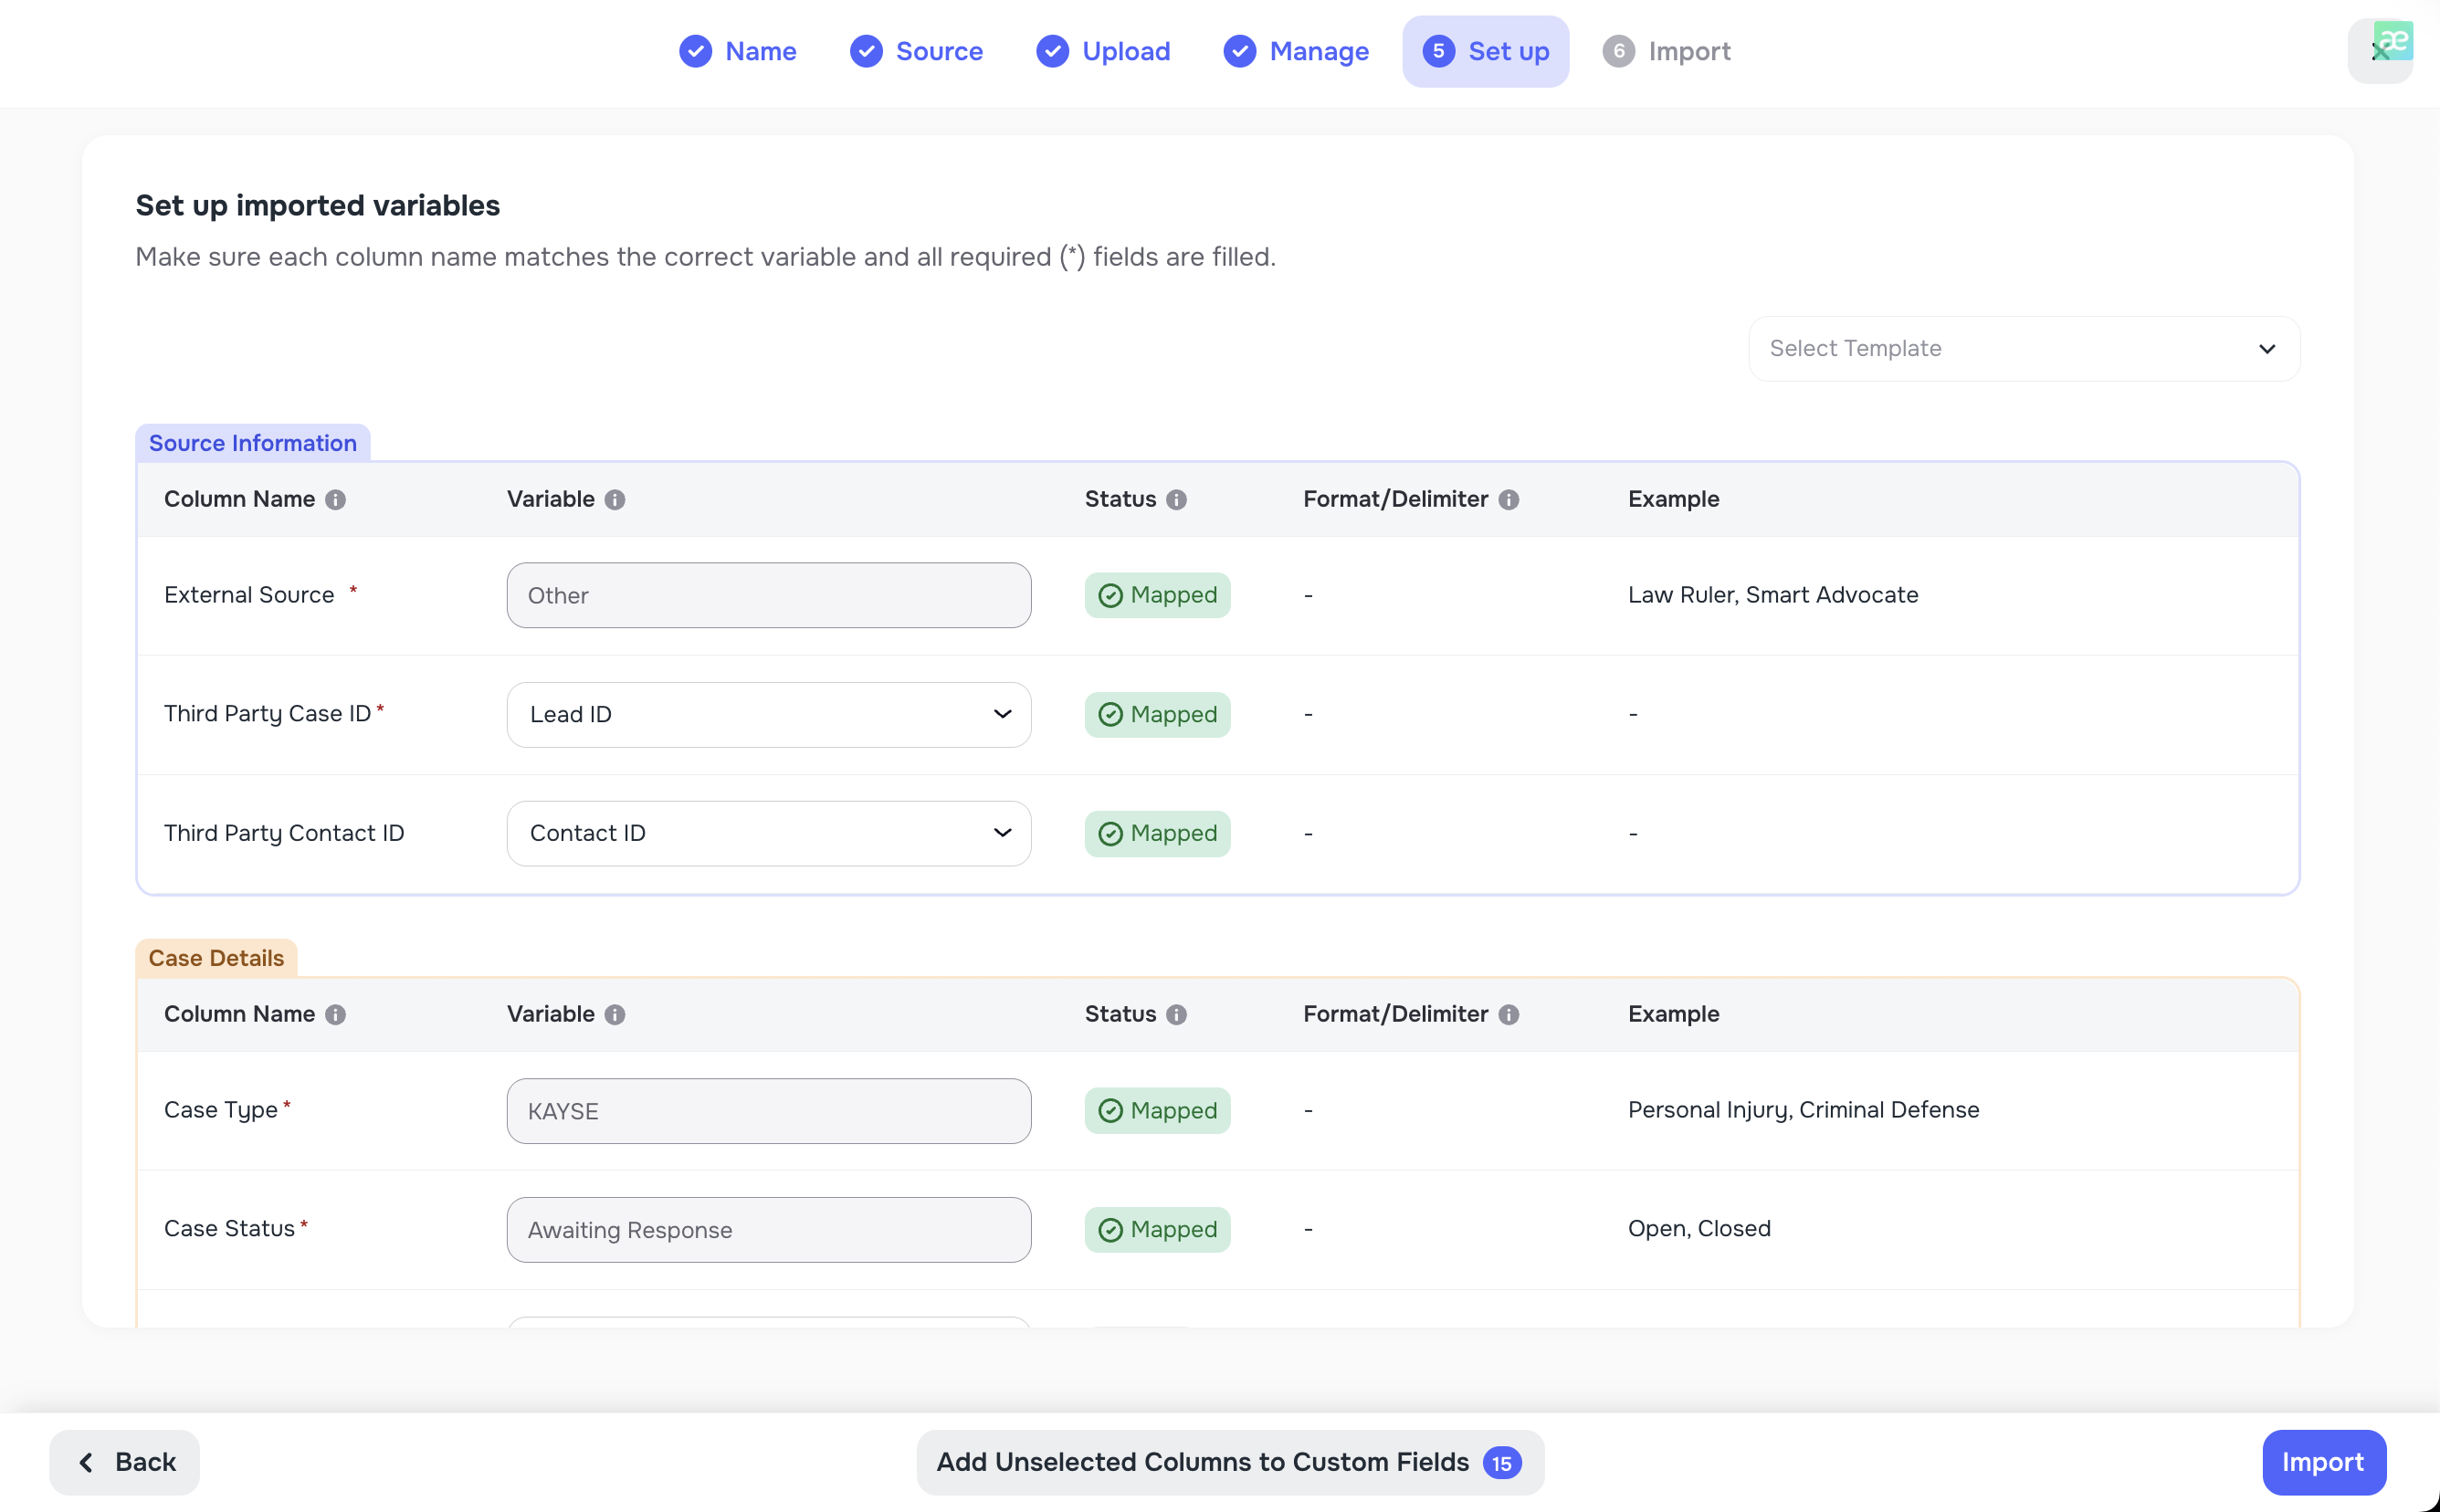2440x1512 pixels.
Task: Expand the Lead ID variable dropdown
Action: pyautogui.click(x=768, y=715)
